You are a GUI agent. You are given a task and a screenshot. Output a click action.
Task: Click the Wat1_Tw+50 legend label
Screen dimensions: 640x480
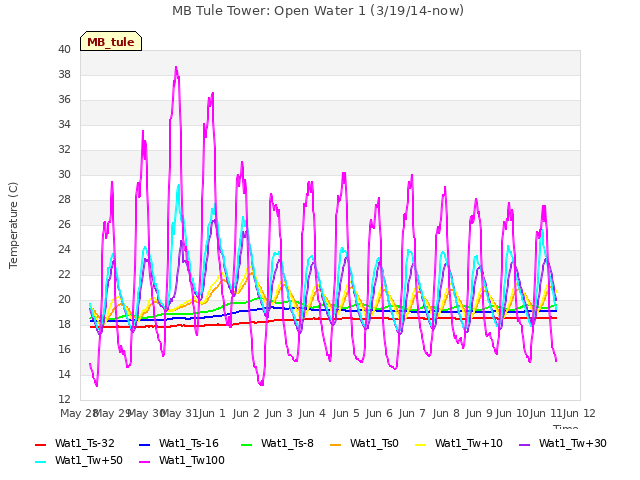pos(89,461)
